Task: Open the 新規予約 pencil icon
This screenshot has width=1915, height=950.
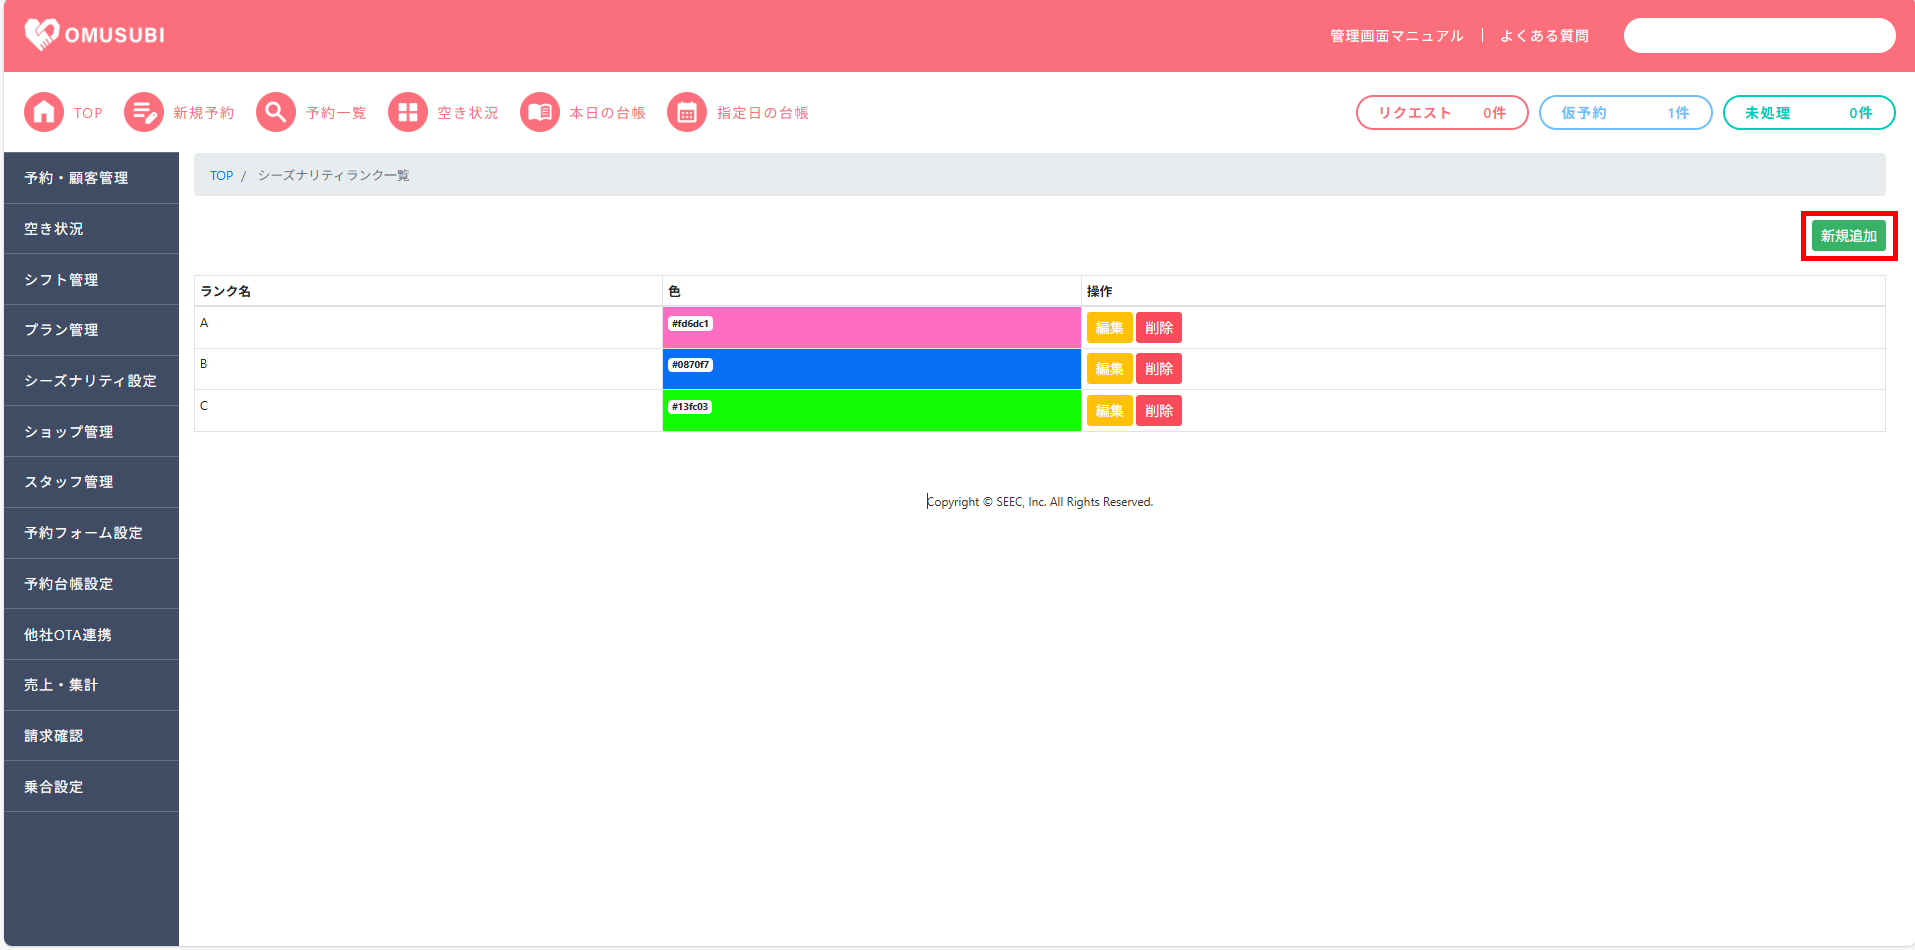Action: point(144,113)
